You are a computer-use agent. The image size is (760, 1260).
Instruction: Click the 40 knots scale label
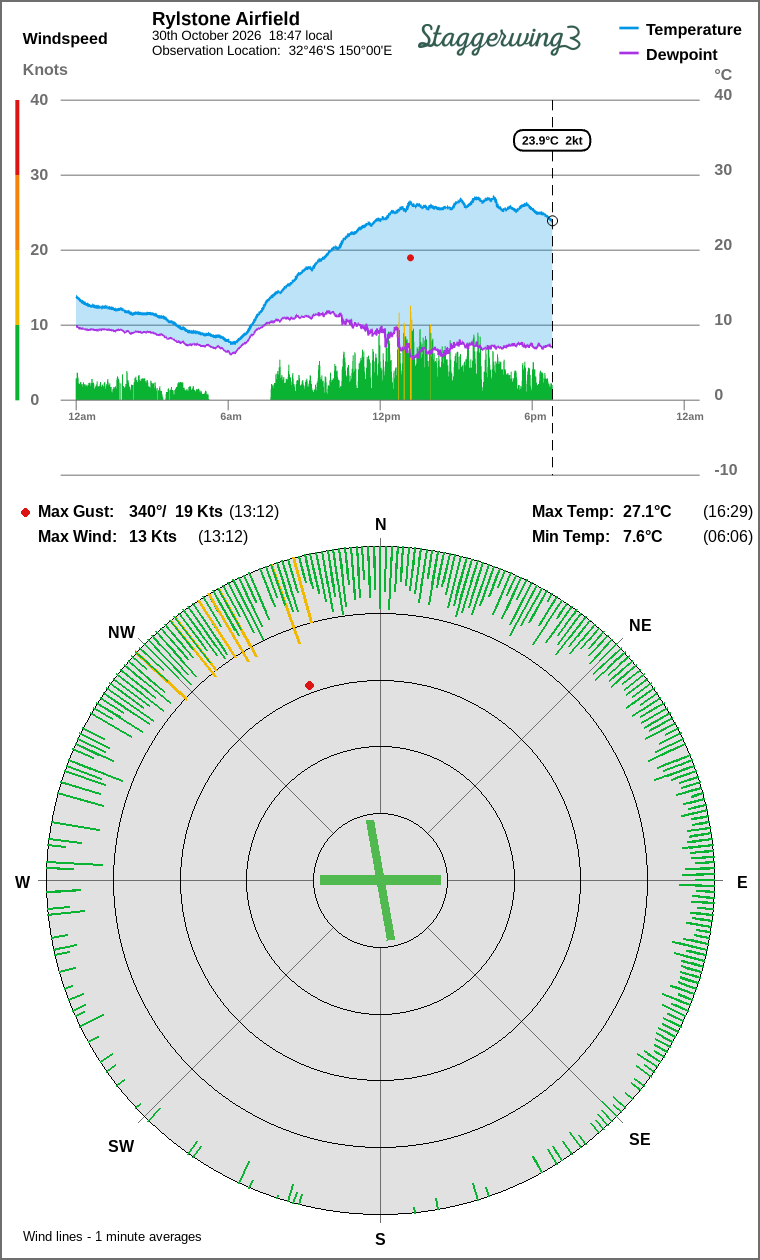pyautogui.click(x=39, y=100)
